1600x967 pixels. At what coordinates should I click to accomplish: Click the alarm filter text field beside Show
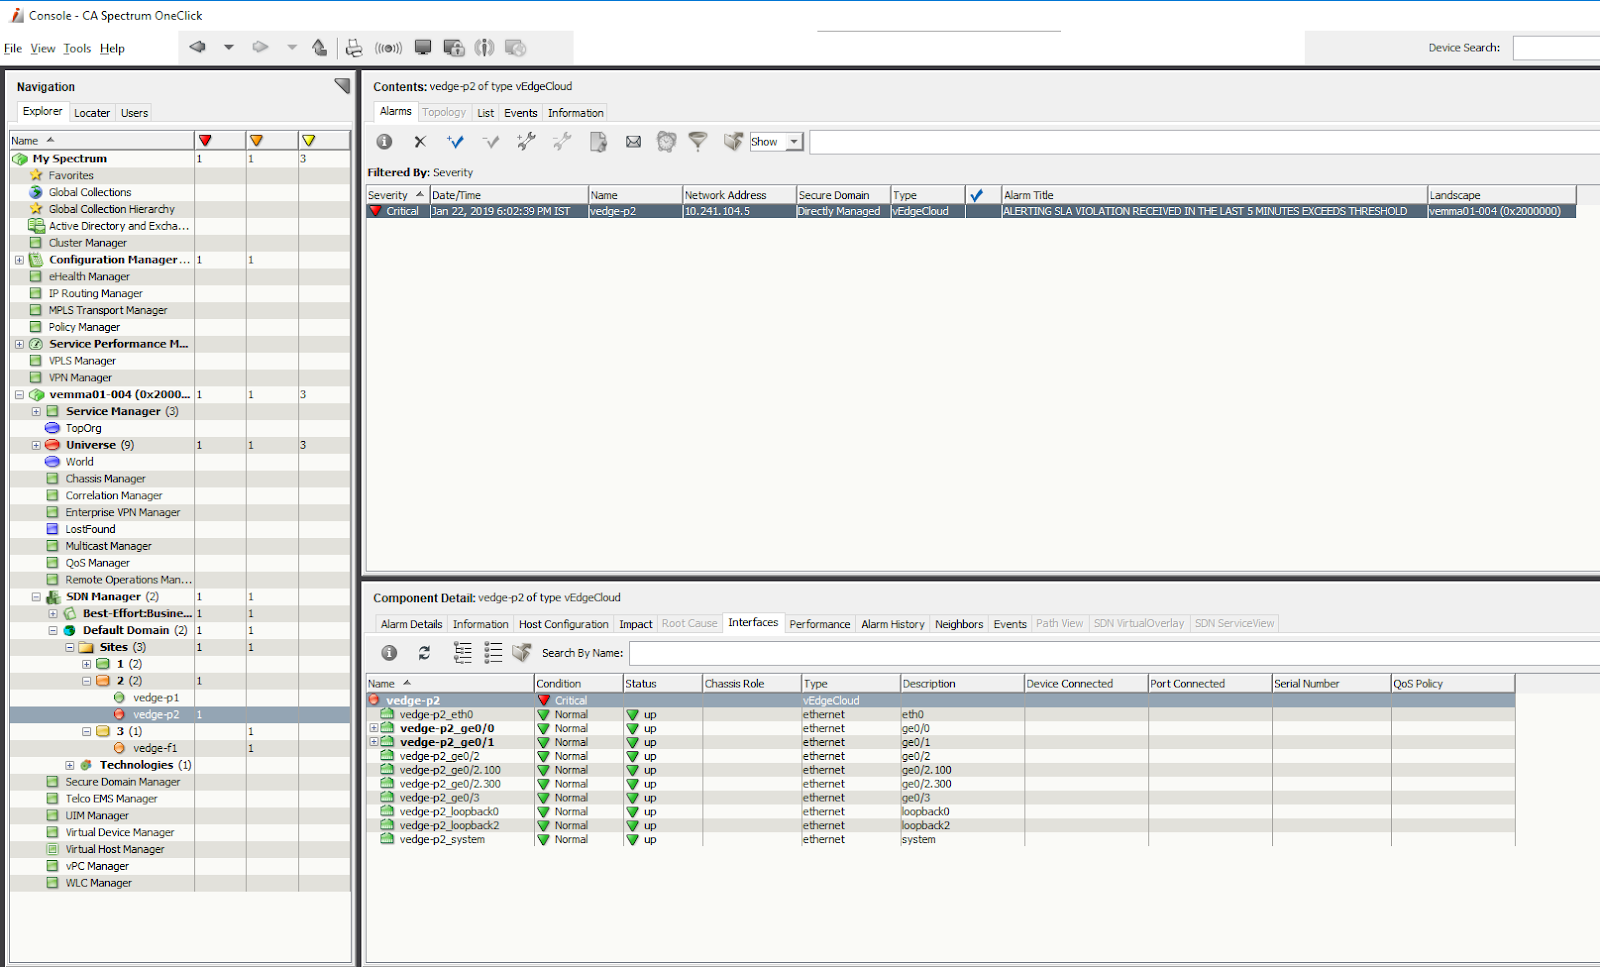point(1204,142)
